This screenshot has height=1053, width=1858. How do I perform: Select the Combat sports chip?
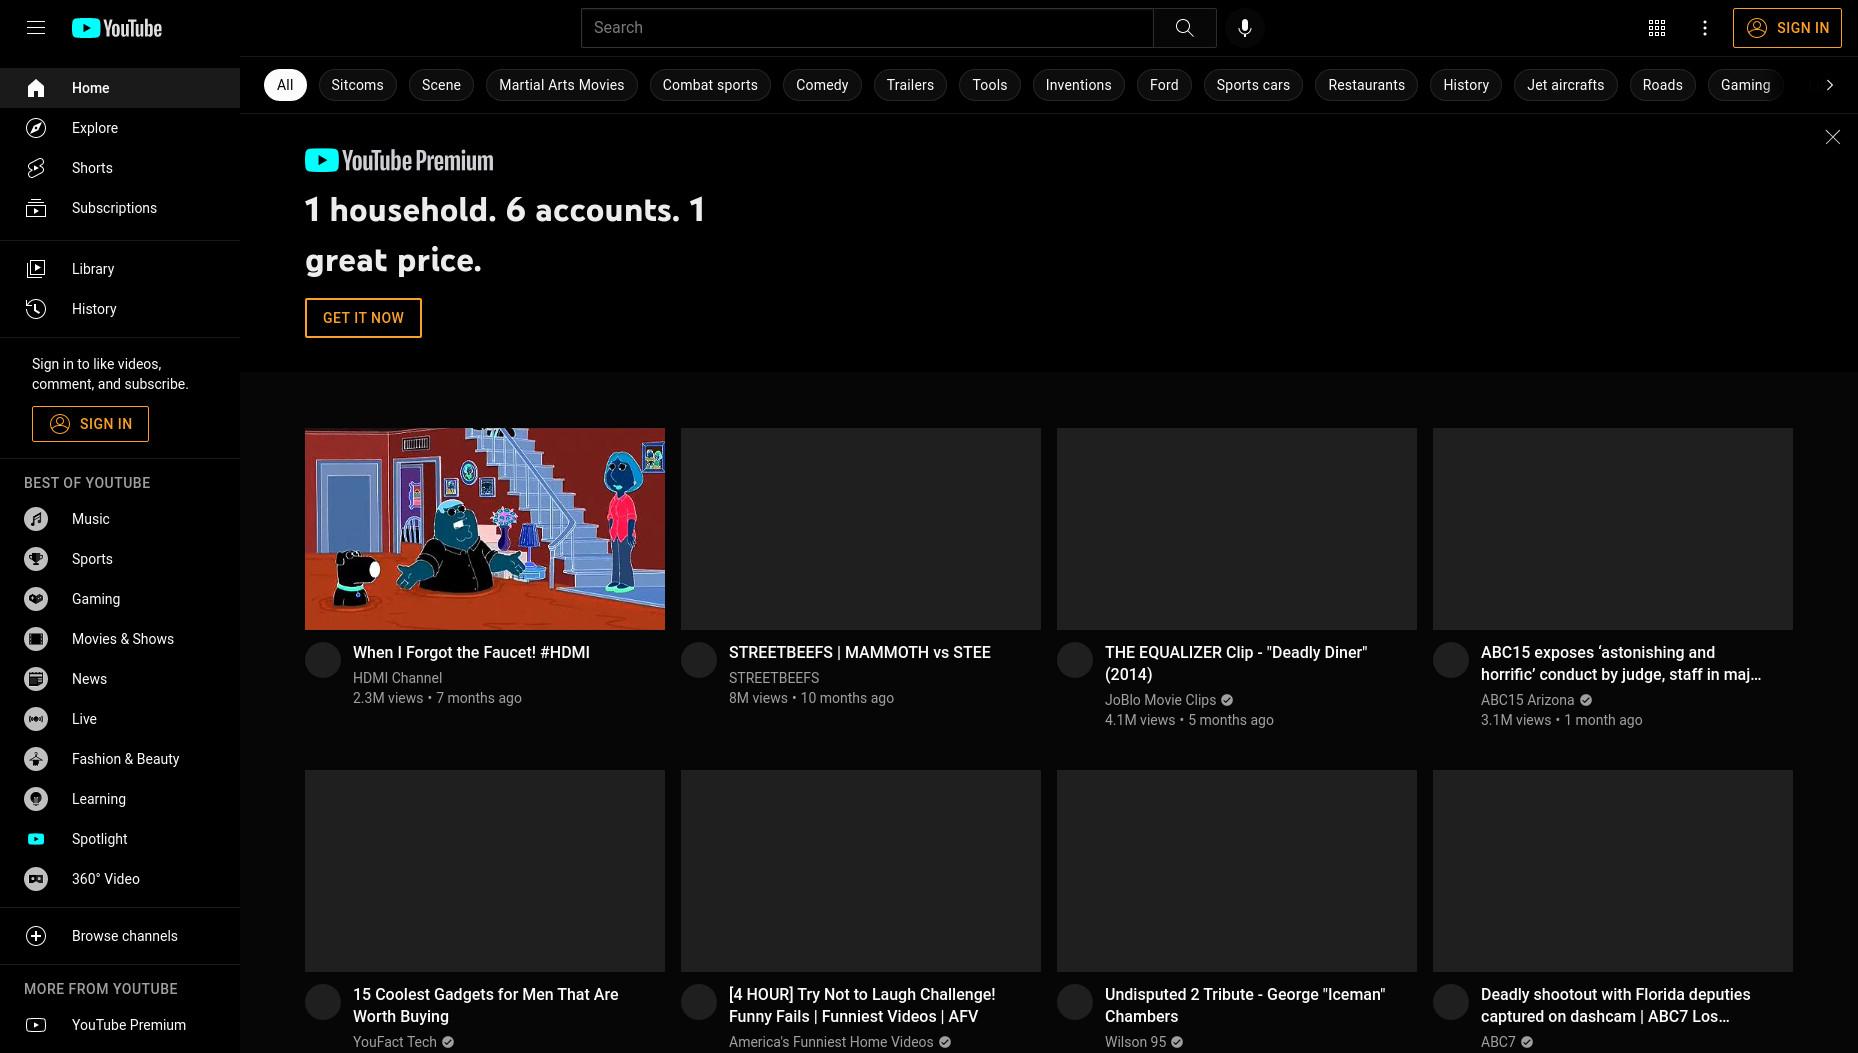click(710, 85)
